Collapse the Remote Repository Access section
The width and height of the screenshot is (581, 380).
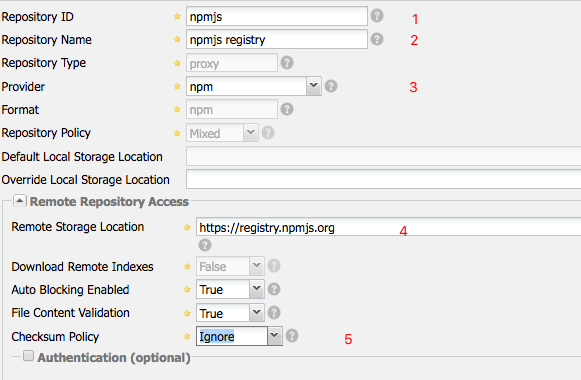[x=19, y=201]
